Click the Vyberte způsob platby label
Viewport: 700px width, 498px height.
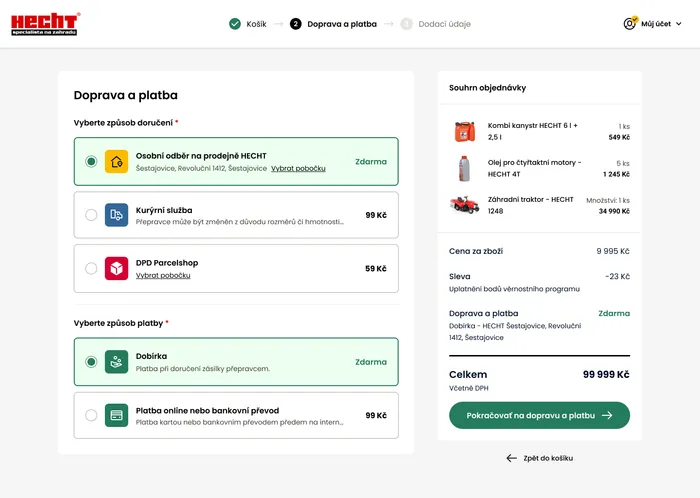point(118,323)
